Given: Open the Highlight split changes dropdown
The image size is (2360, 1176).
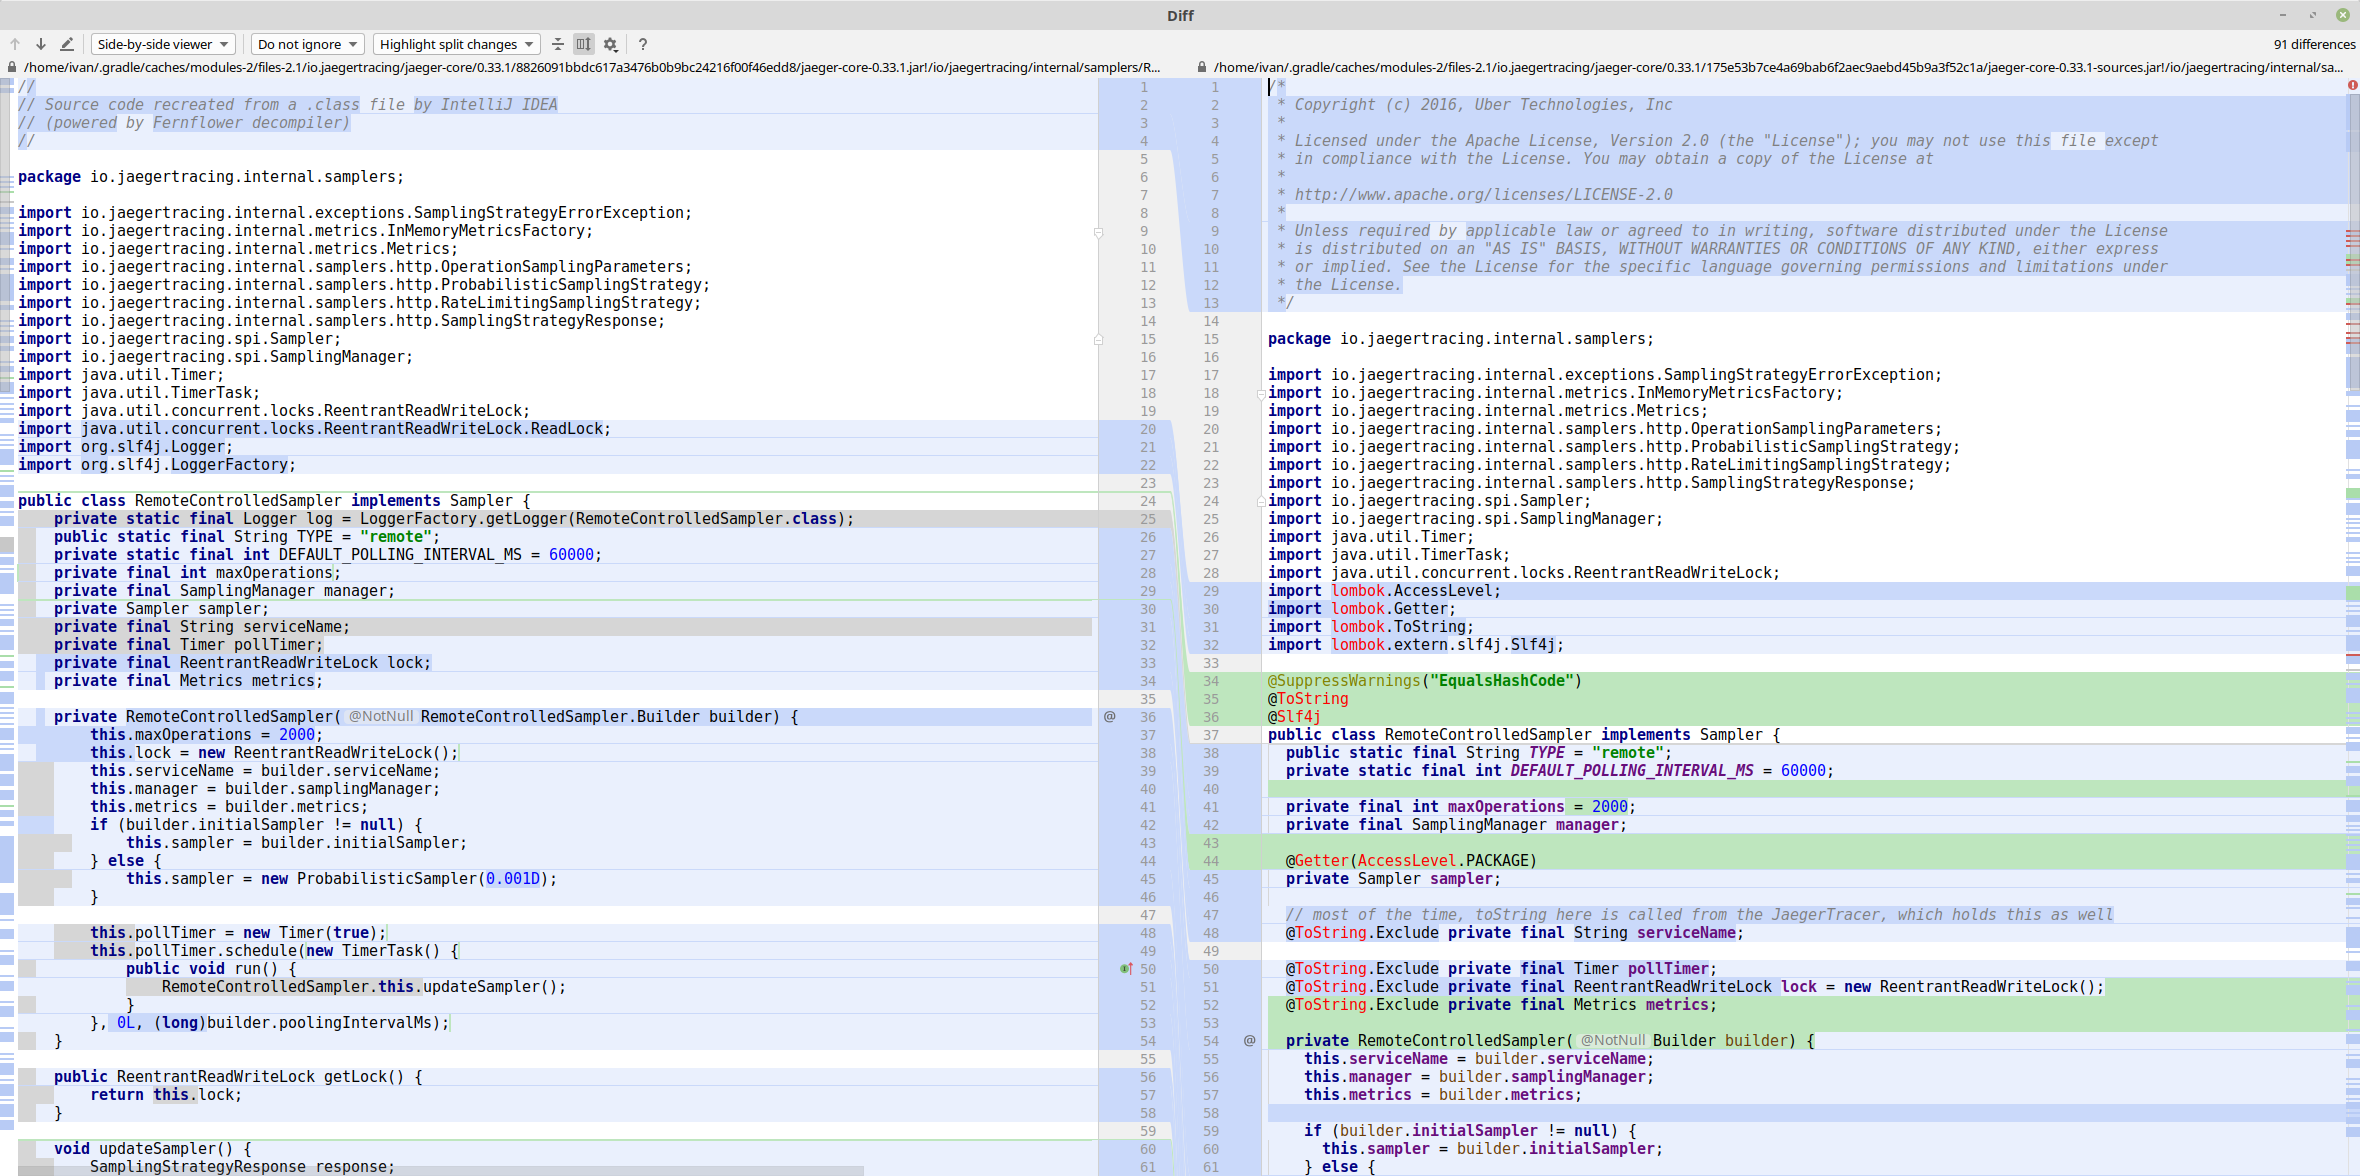Looking at the screenshot, I should [456, 44].
